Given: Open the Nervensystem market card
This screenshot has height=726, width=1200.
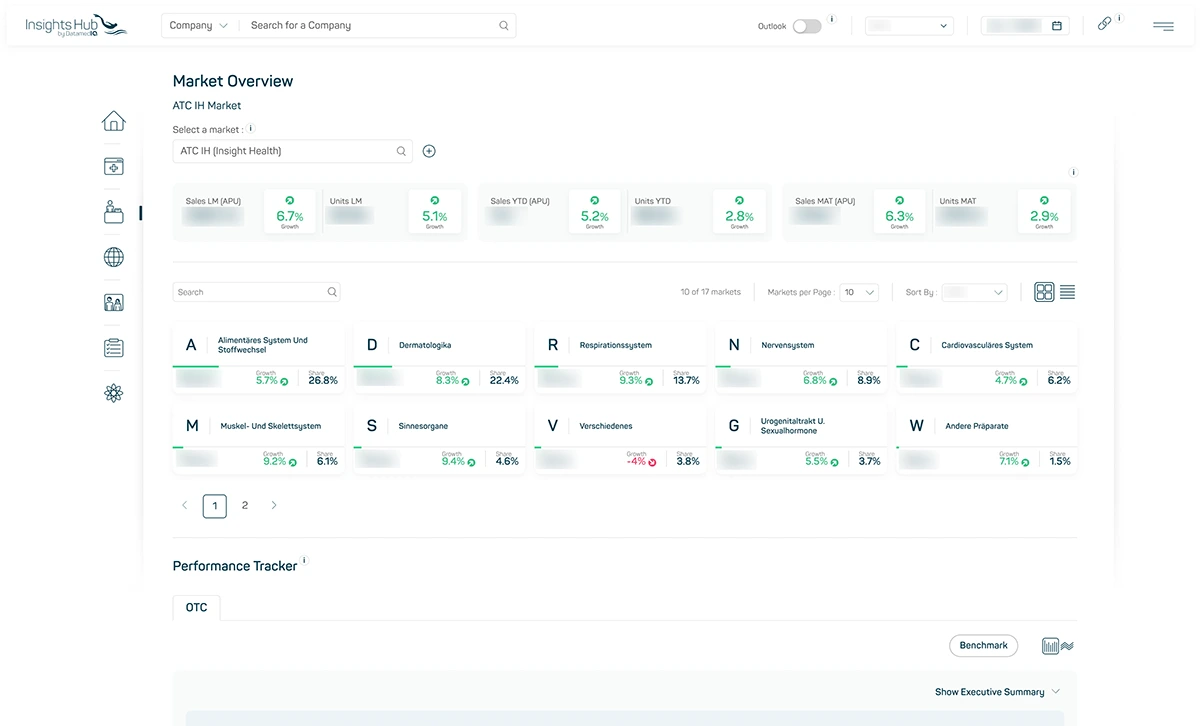Looking at the screenshot, I should coord(801,358).
